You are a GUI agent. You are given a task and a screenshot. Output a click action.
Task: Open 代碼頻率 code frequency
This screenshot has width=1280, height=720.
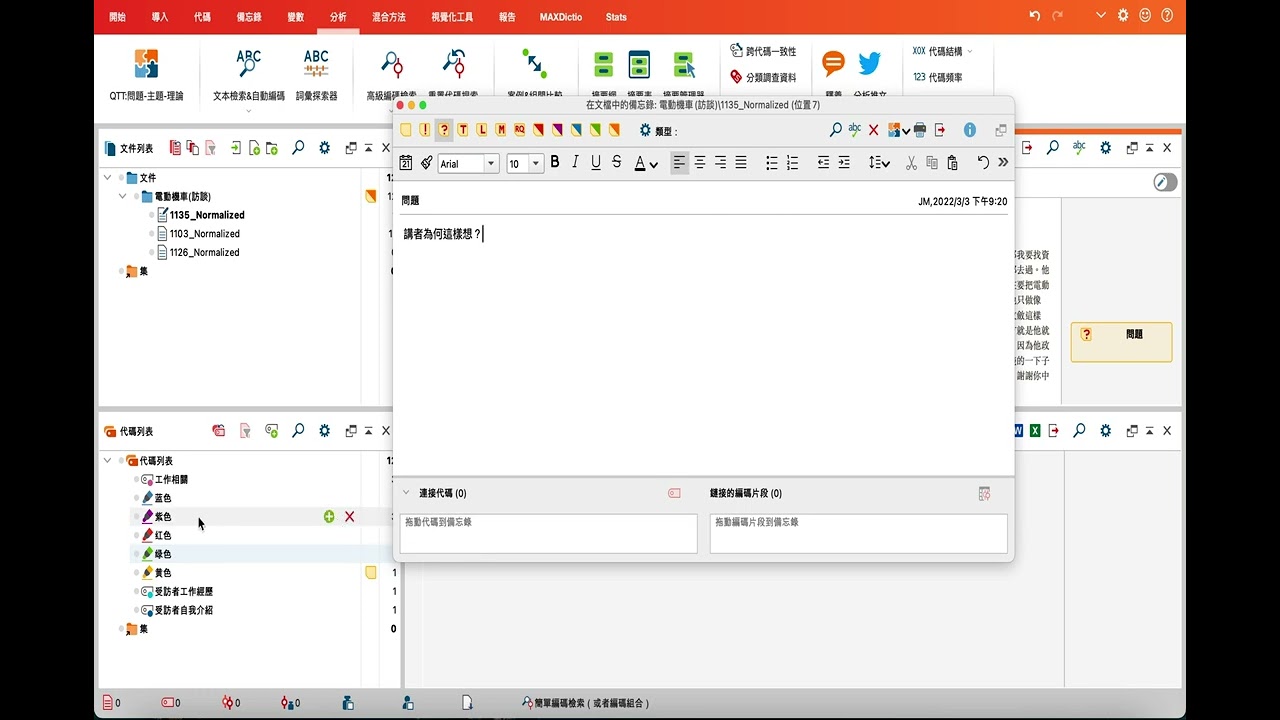click(x=938, y=77)
